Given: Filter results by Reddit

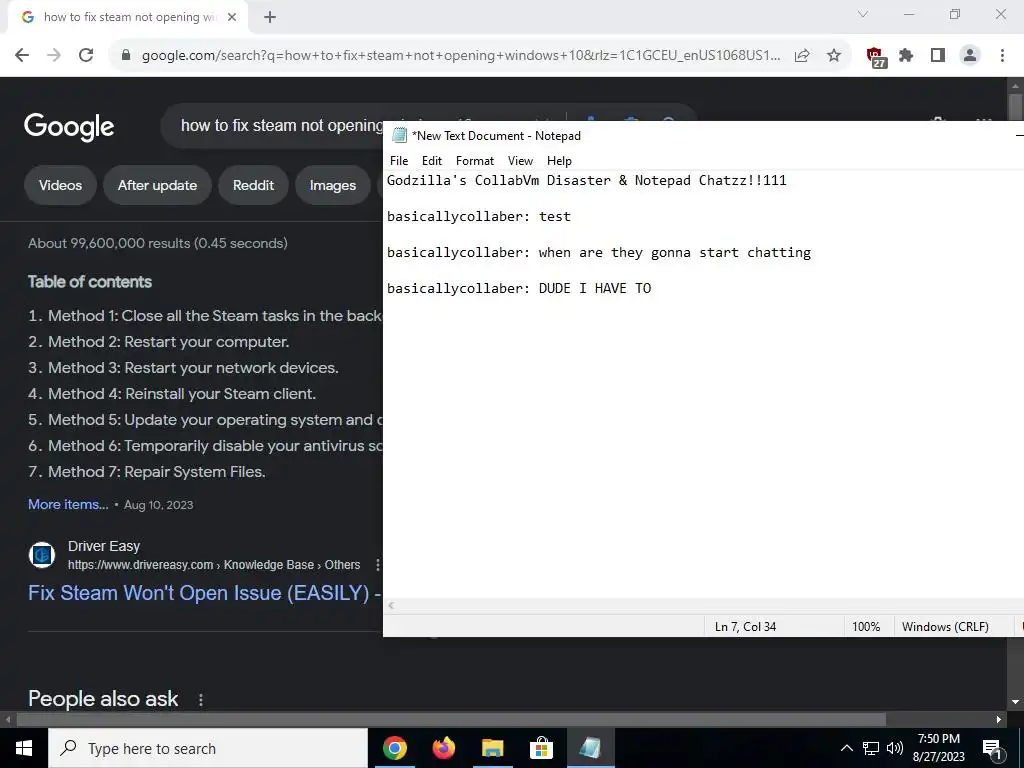Looking at the screenshot, I should [253, 185].
